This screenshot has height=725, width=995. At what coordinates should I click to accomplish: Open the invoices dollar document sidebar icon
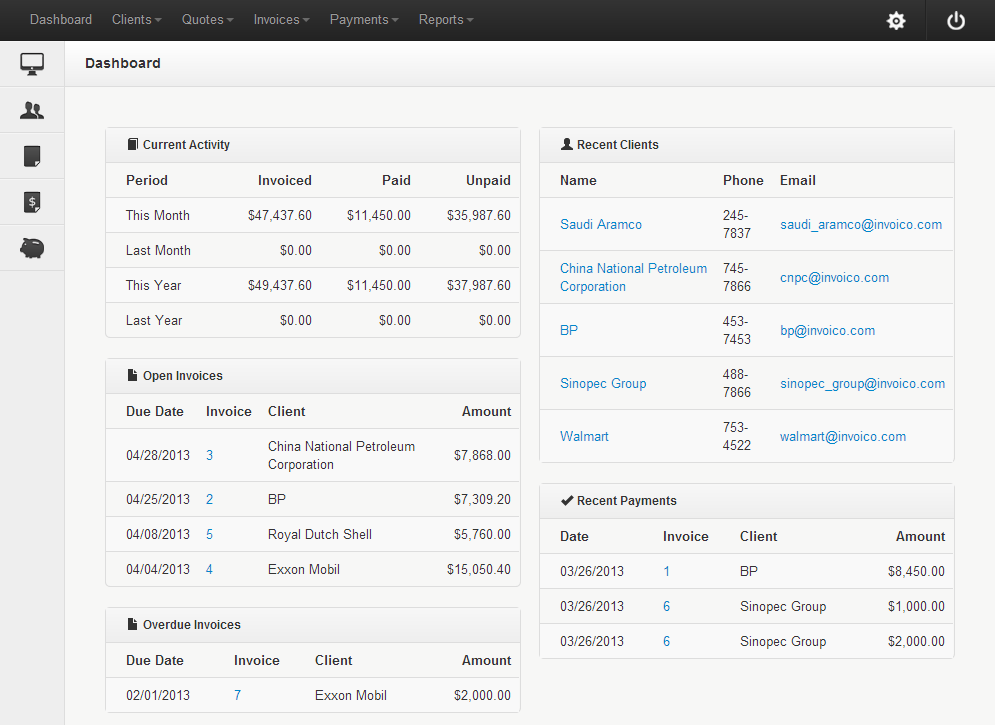pos(32,202)
